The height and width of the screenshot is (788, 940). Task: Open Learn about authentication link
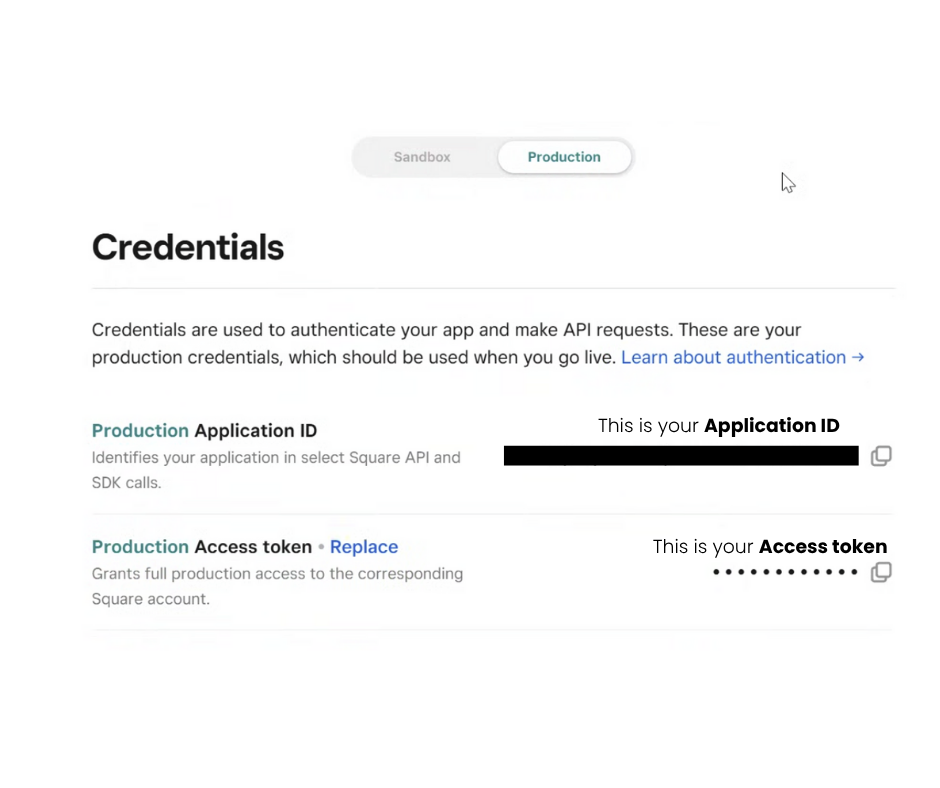tap(733, 357)
